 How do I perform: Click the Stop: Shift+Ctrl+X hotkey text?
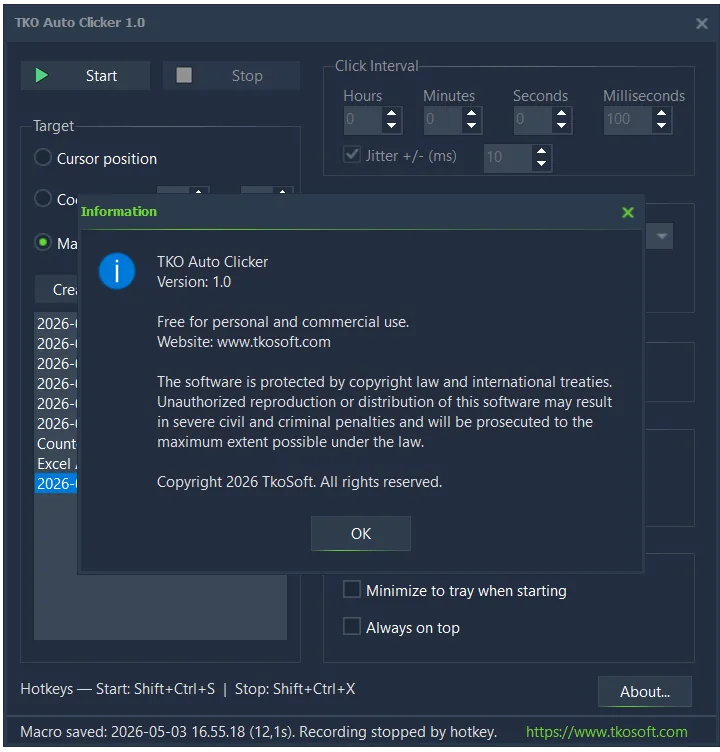pyautogui.click(x=295, y=689)
